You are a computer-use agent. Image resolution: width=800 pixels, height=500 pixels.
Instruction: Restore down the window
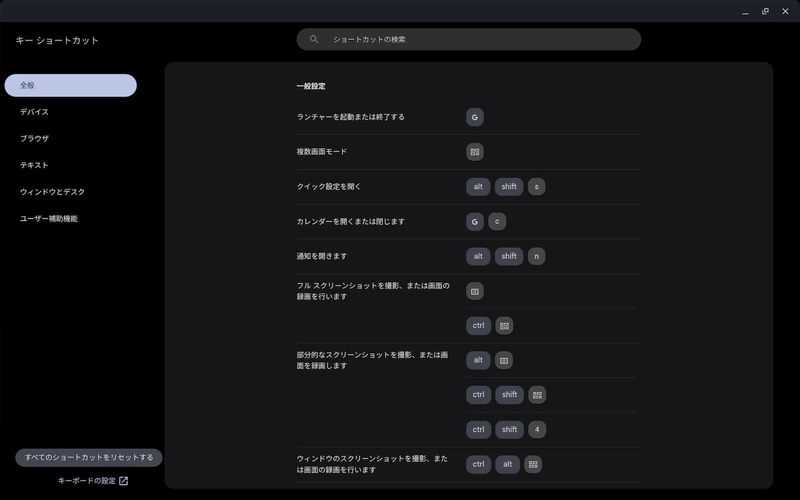point(765,11)
